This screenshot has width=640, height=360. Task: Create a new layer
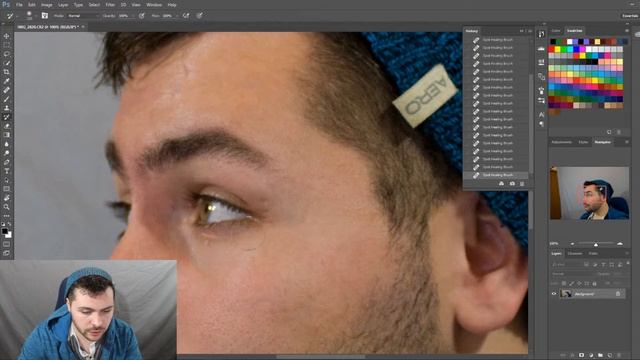610,356
